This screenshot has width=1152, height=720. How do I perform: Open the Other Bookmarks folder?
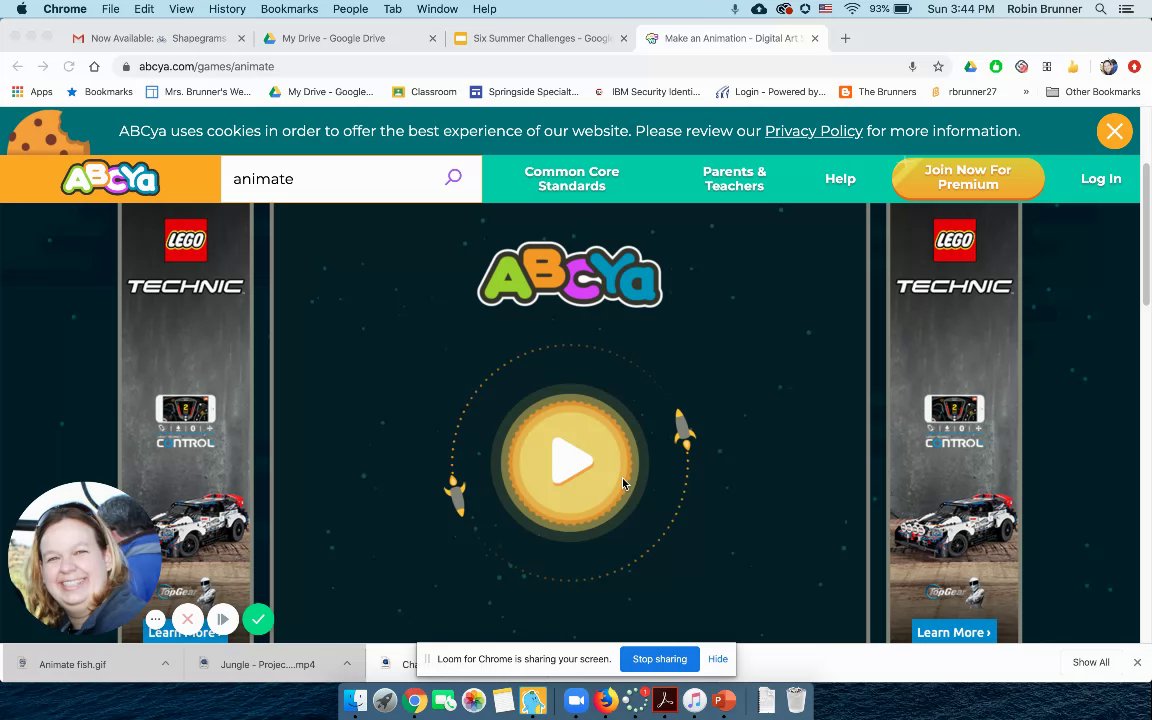1093,92
